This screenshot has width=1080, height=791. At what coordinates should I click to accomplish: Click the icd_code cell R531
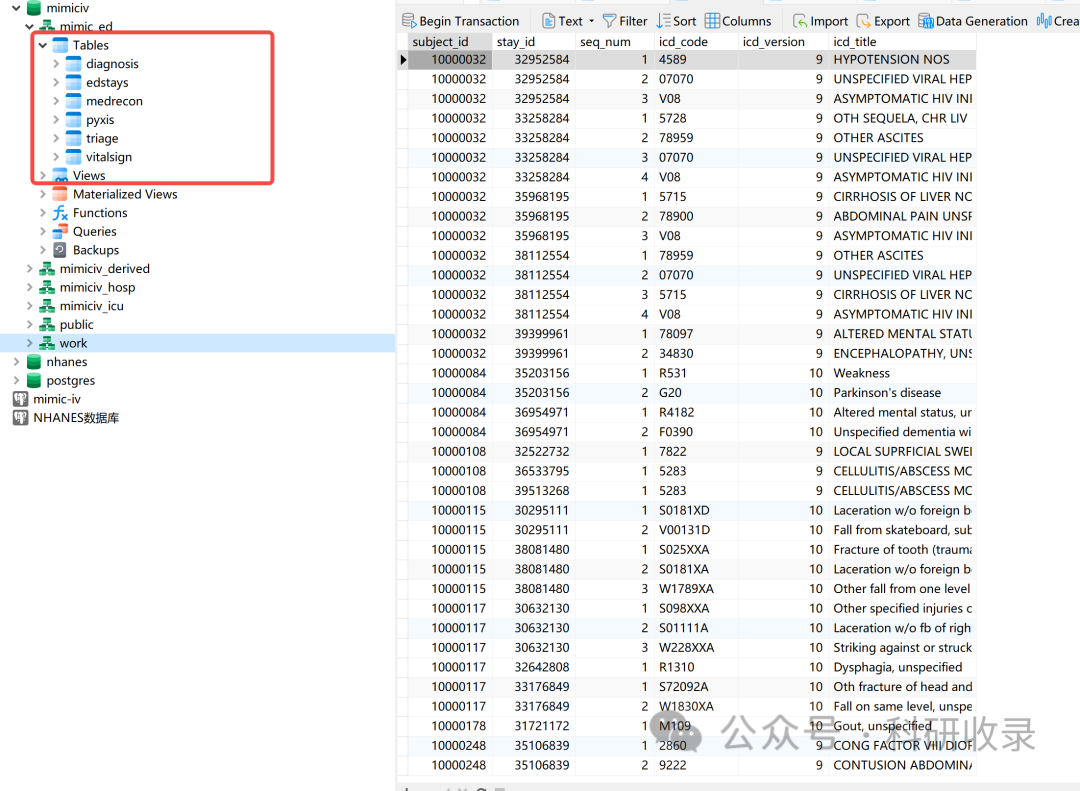click(x=695, y=373)
